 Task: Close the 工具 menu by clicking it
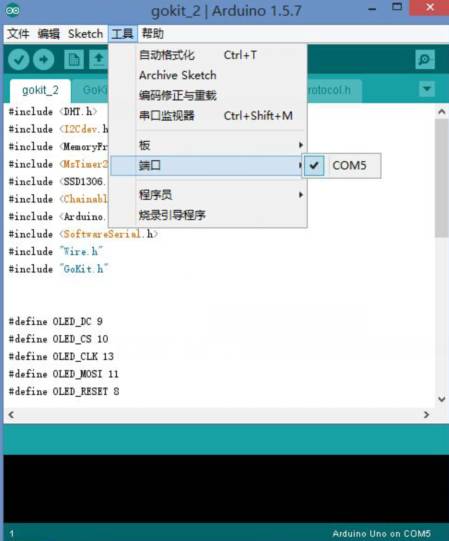(123, 34)
